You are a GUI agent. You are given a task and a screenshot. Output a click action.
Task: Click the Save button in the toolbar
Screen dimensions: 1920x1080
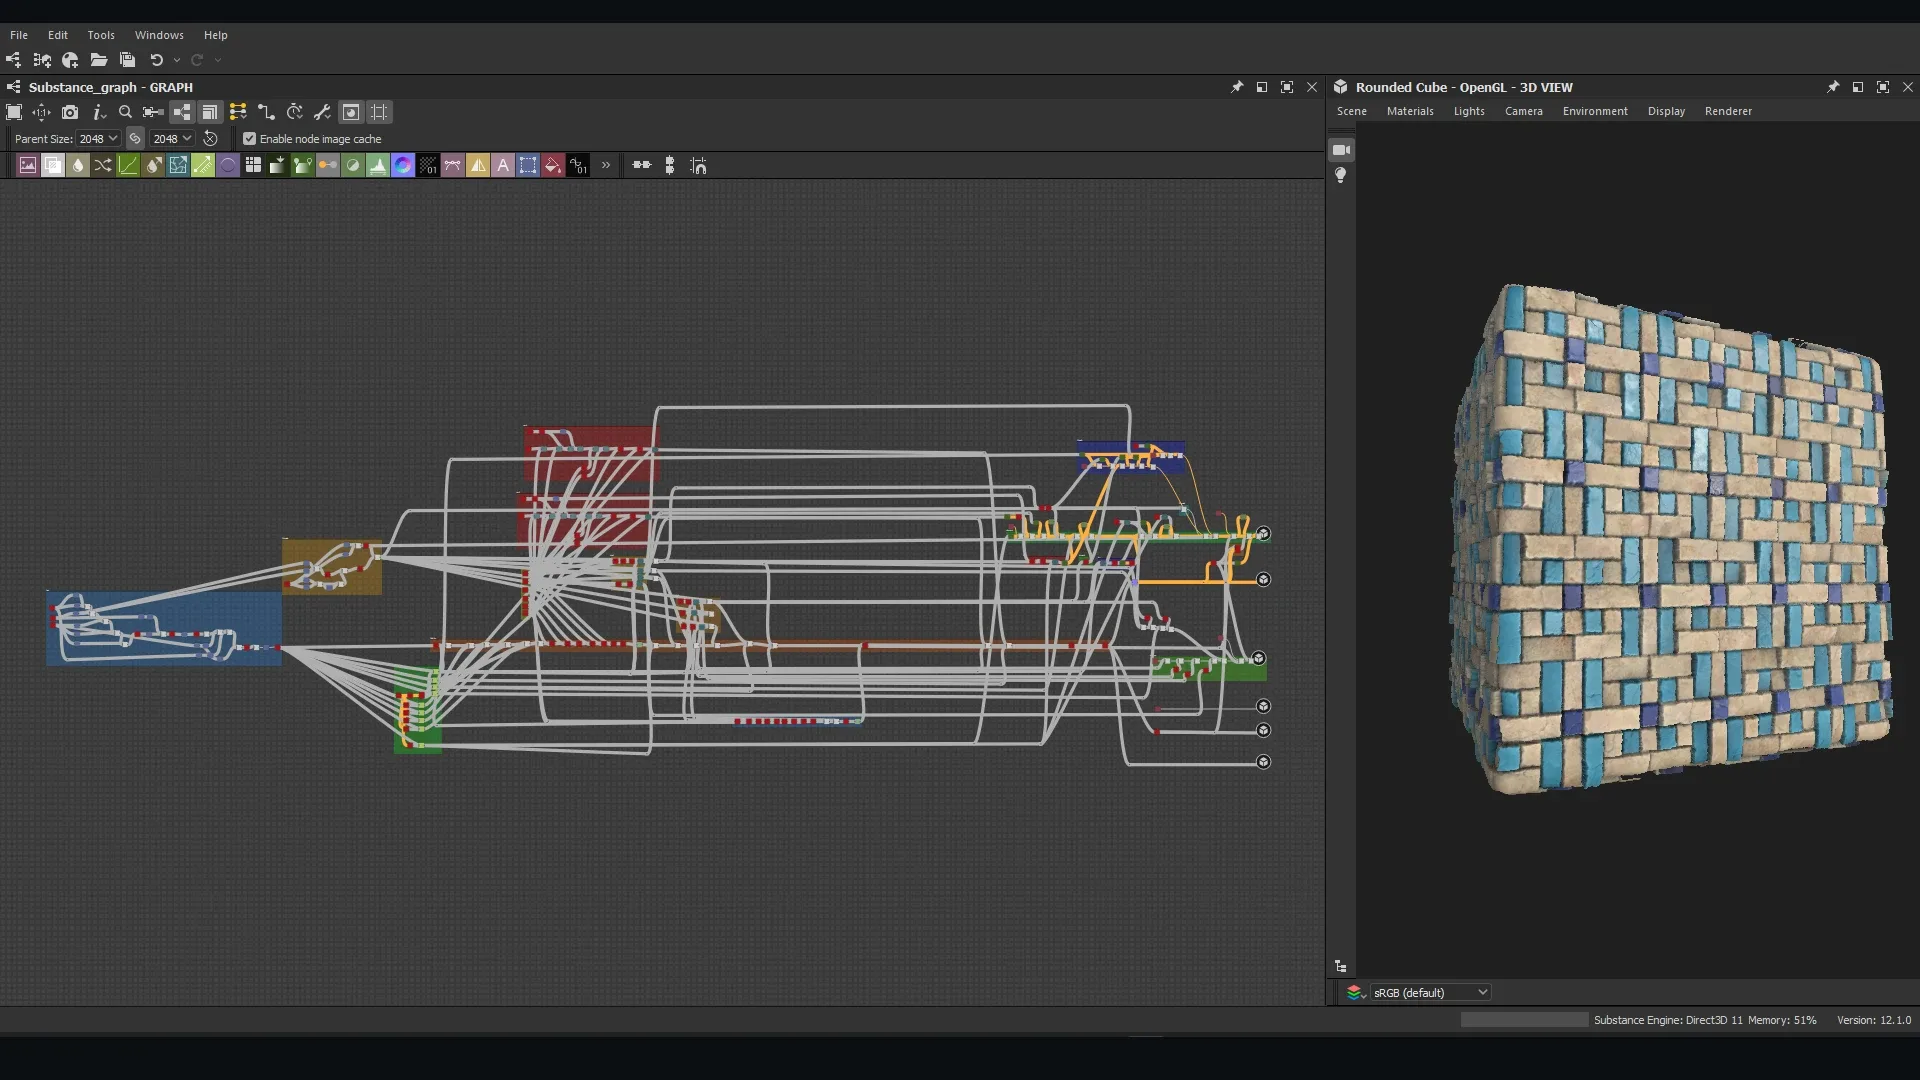127,60
